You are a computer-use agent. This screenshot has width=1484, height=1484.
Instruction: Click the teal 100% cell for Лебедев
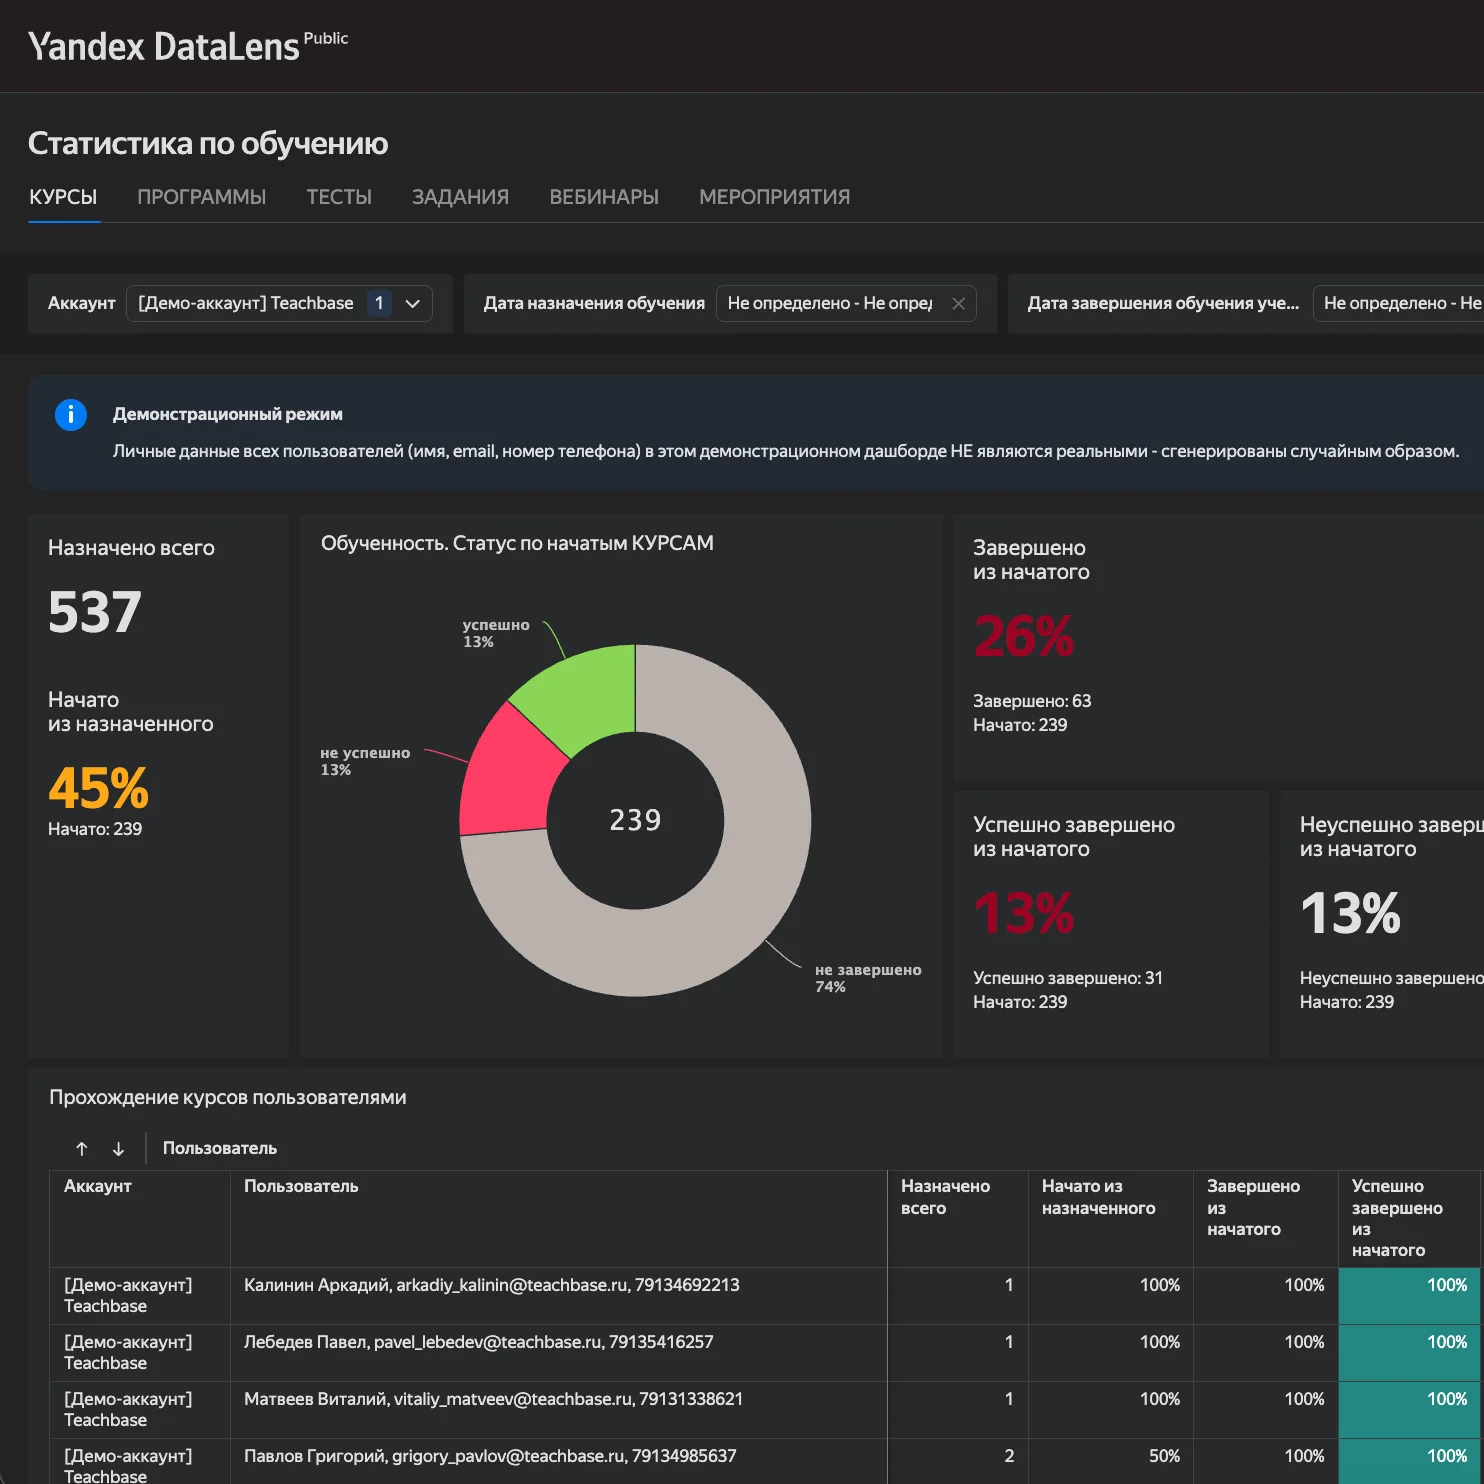point(1410,1353)
